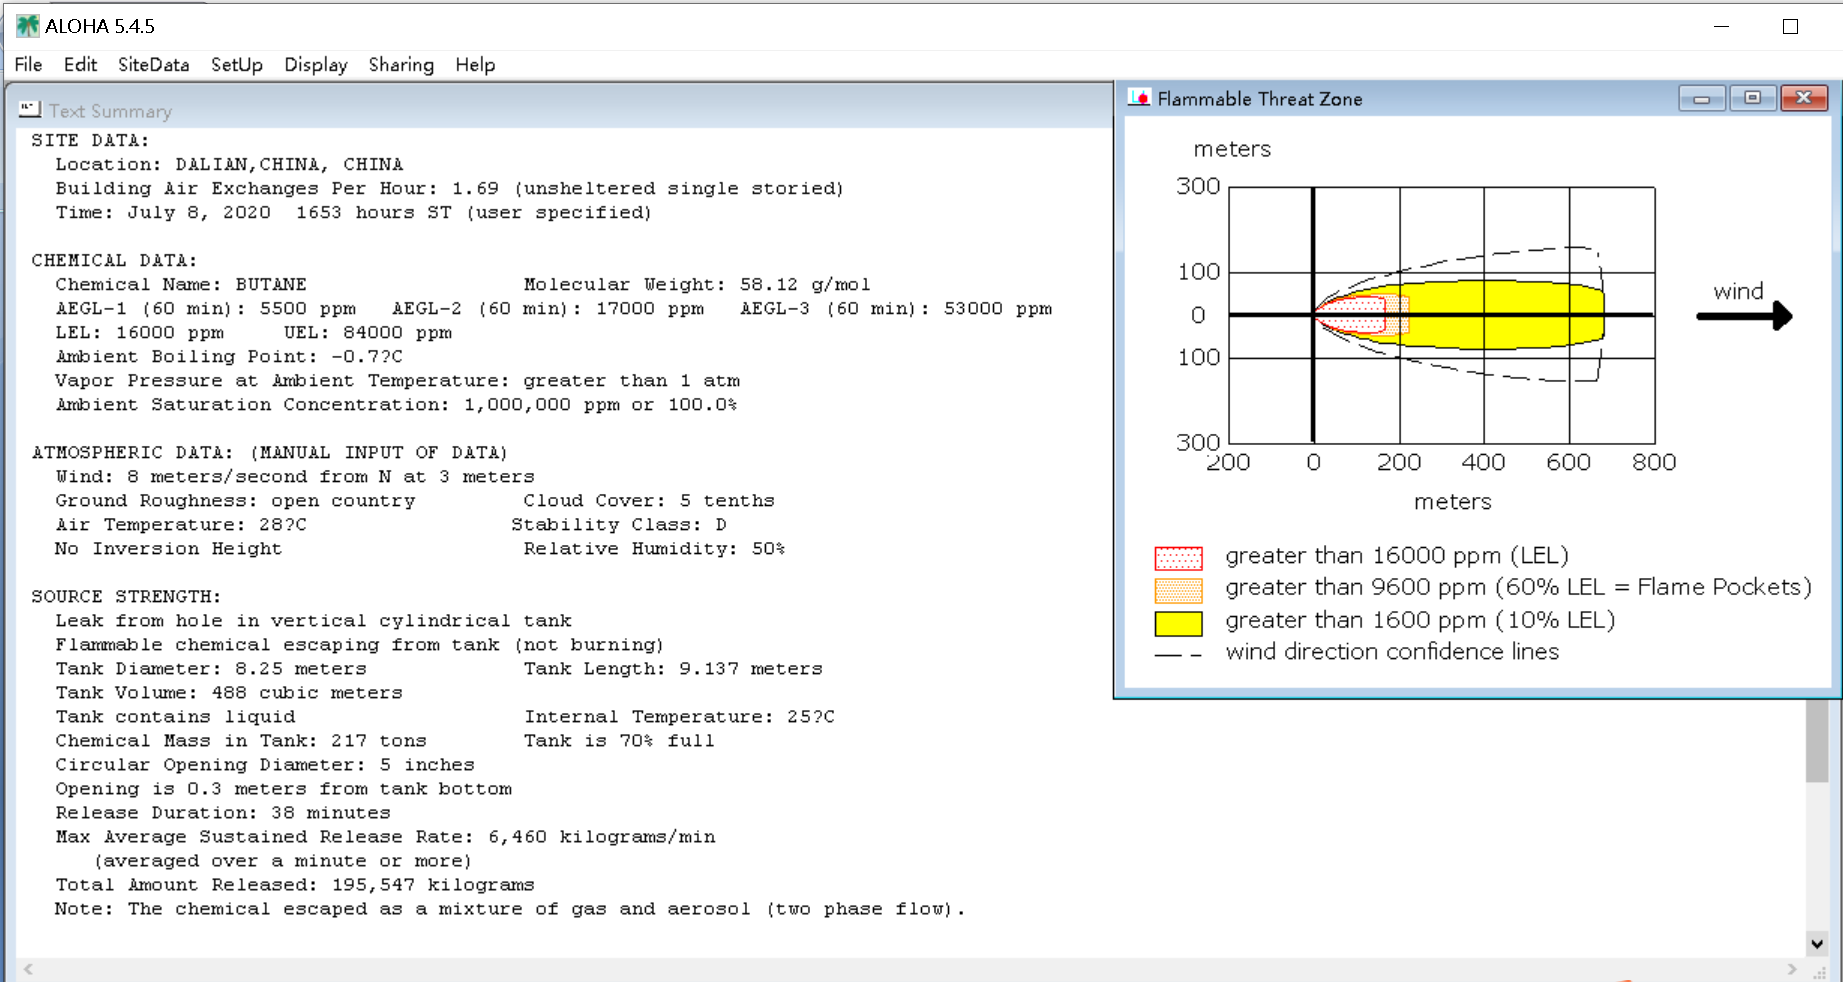Click the Text Summary window icon
The image size is (1843, 982).
coord(30,109)
